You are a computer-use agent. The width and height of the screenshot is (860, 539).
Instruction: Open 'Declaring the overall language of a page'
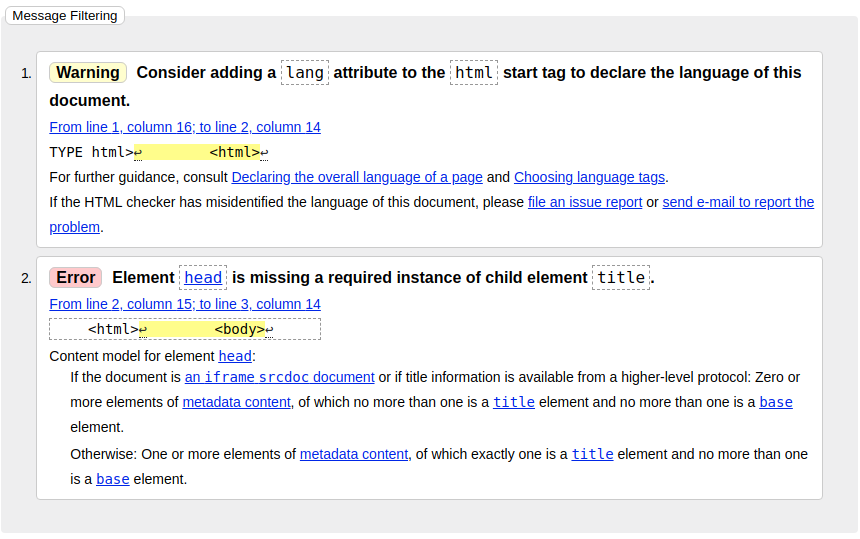(357, 177)
